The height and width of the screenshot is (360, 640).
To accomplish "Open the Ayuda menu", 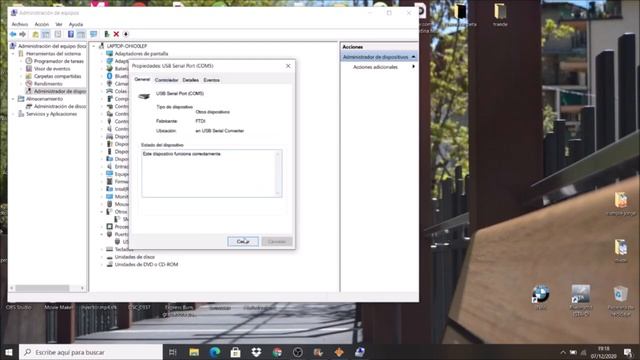I will (76, 24).
